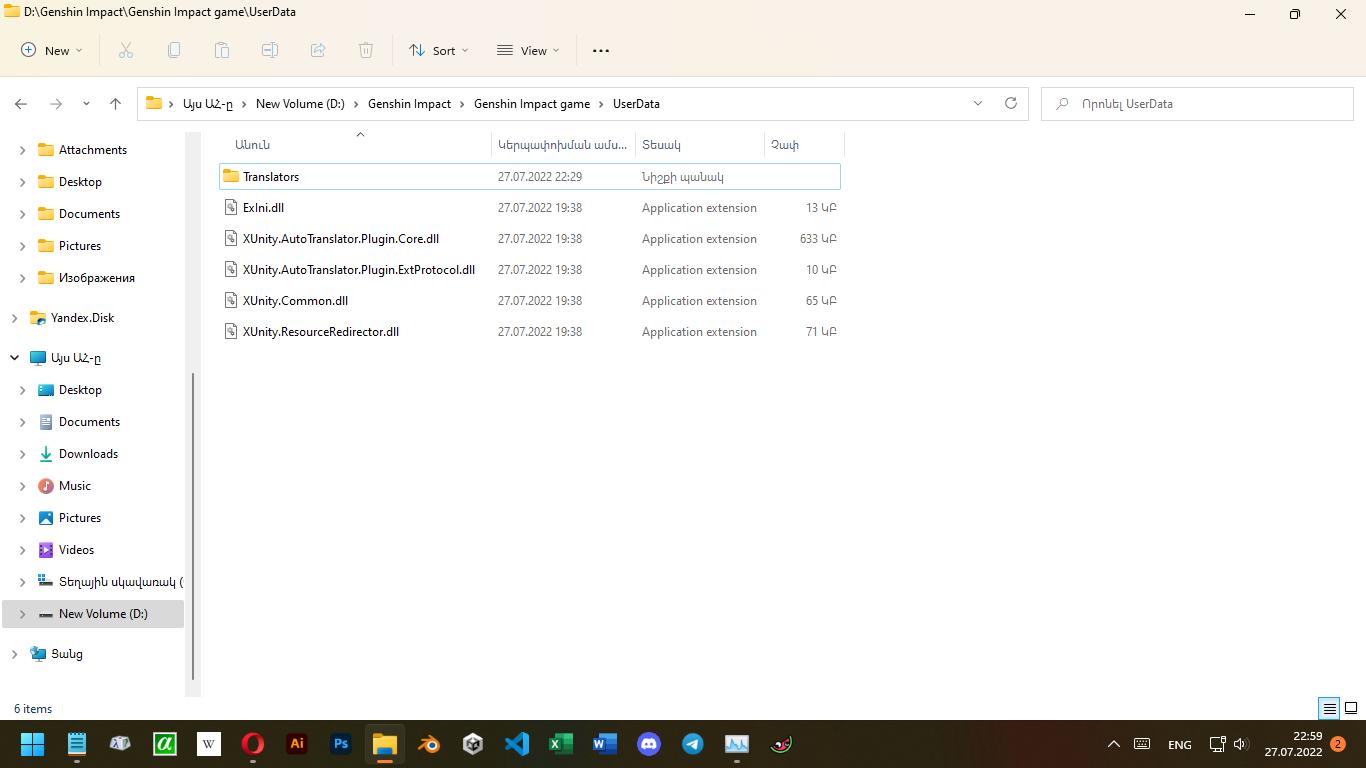Expand the Изображения folder in sidebar

23,278
